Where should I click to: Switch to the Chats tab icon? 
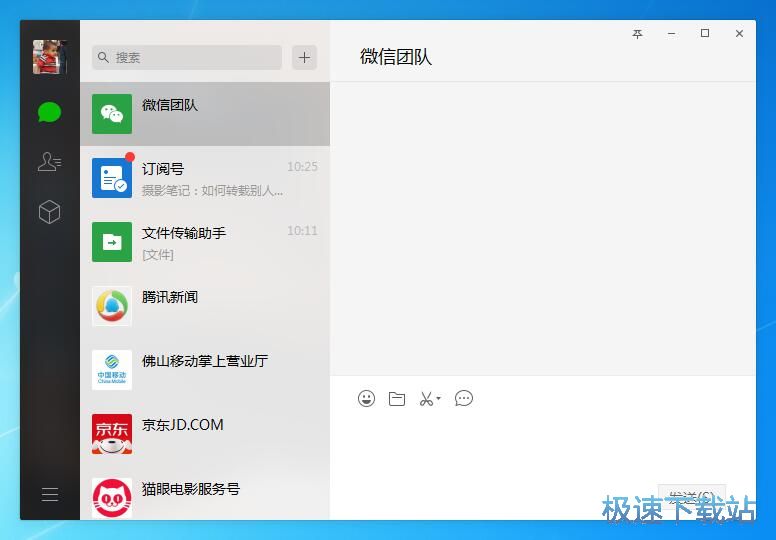(49, 112)
